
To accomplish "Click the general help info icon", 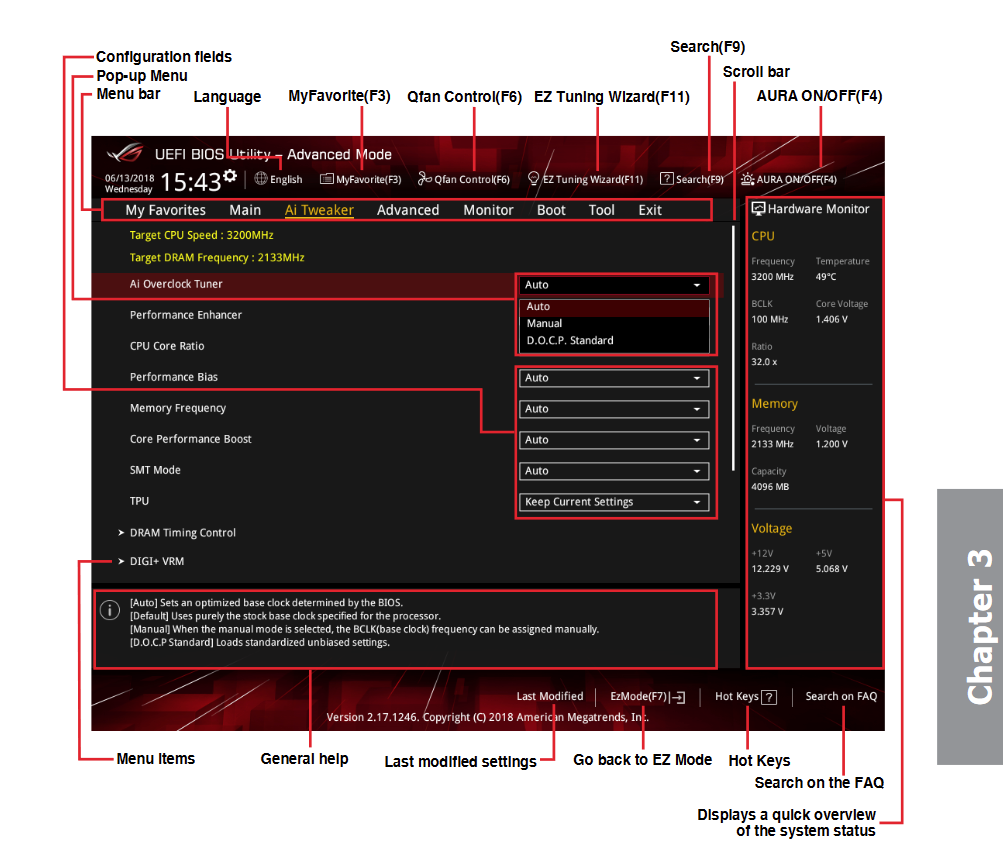I will [x=110, y=610].
